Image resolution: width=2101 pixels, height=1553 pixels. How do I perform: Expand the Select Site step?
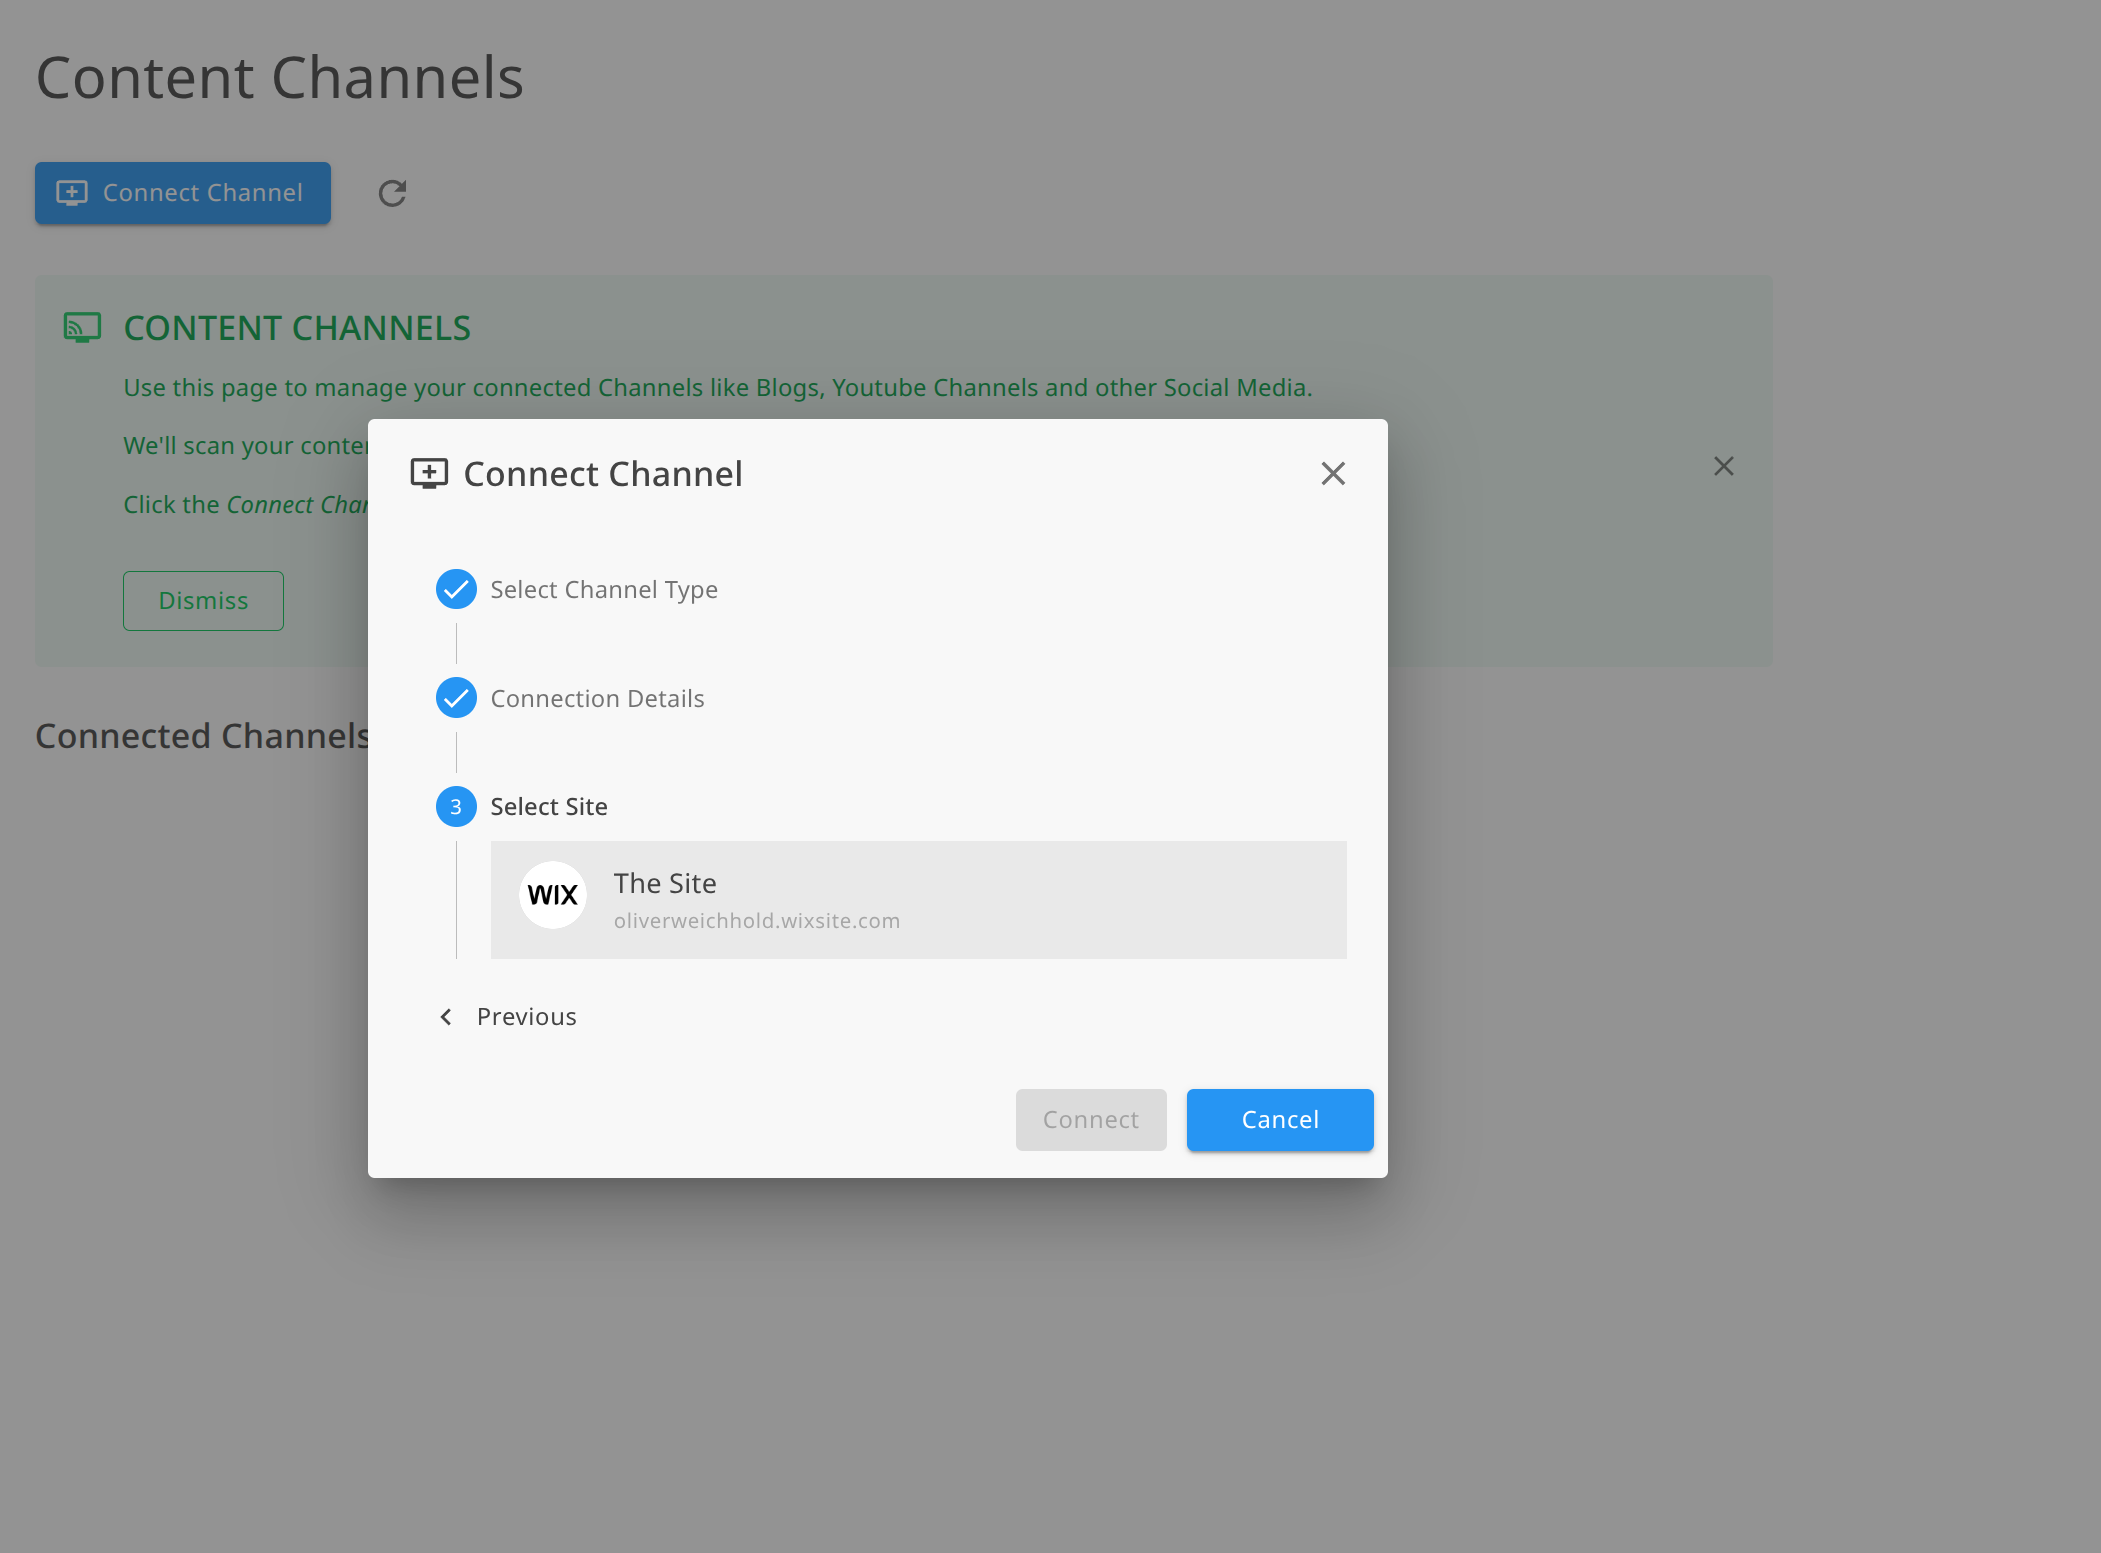pyautogui.click(x=548, y=806)
